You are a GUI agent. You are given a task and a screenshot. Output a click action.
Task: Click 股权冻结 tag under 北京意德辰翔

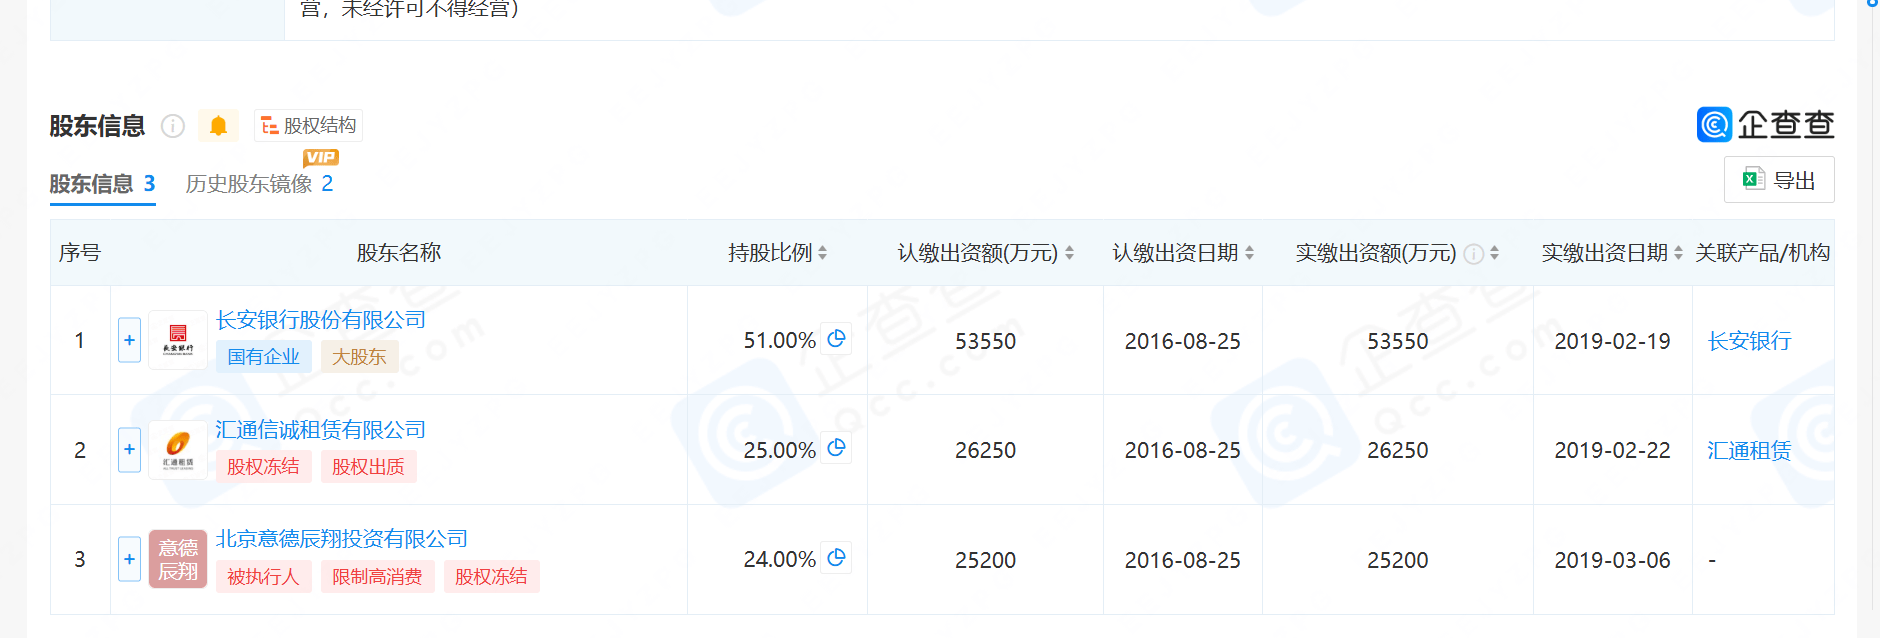click(491, 577)
